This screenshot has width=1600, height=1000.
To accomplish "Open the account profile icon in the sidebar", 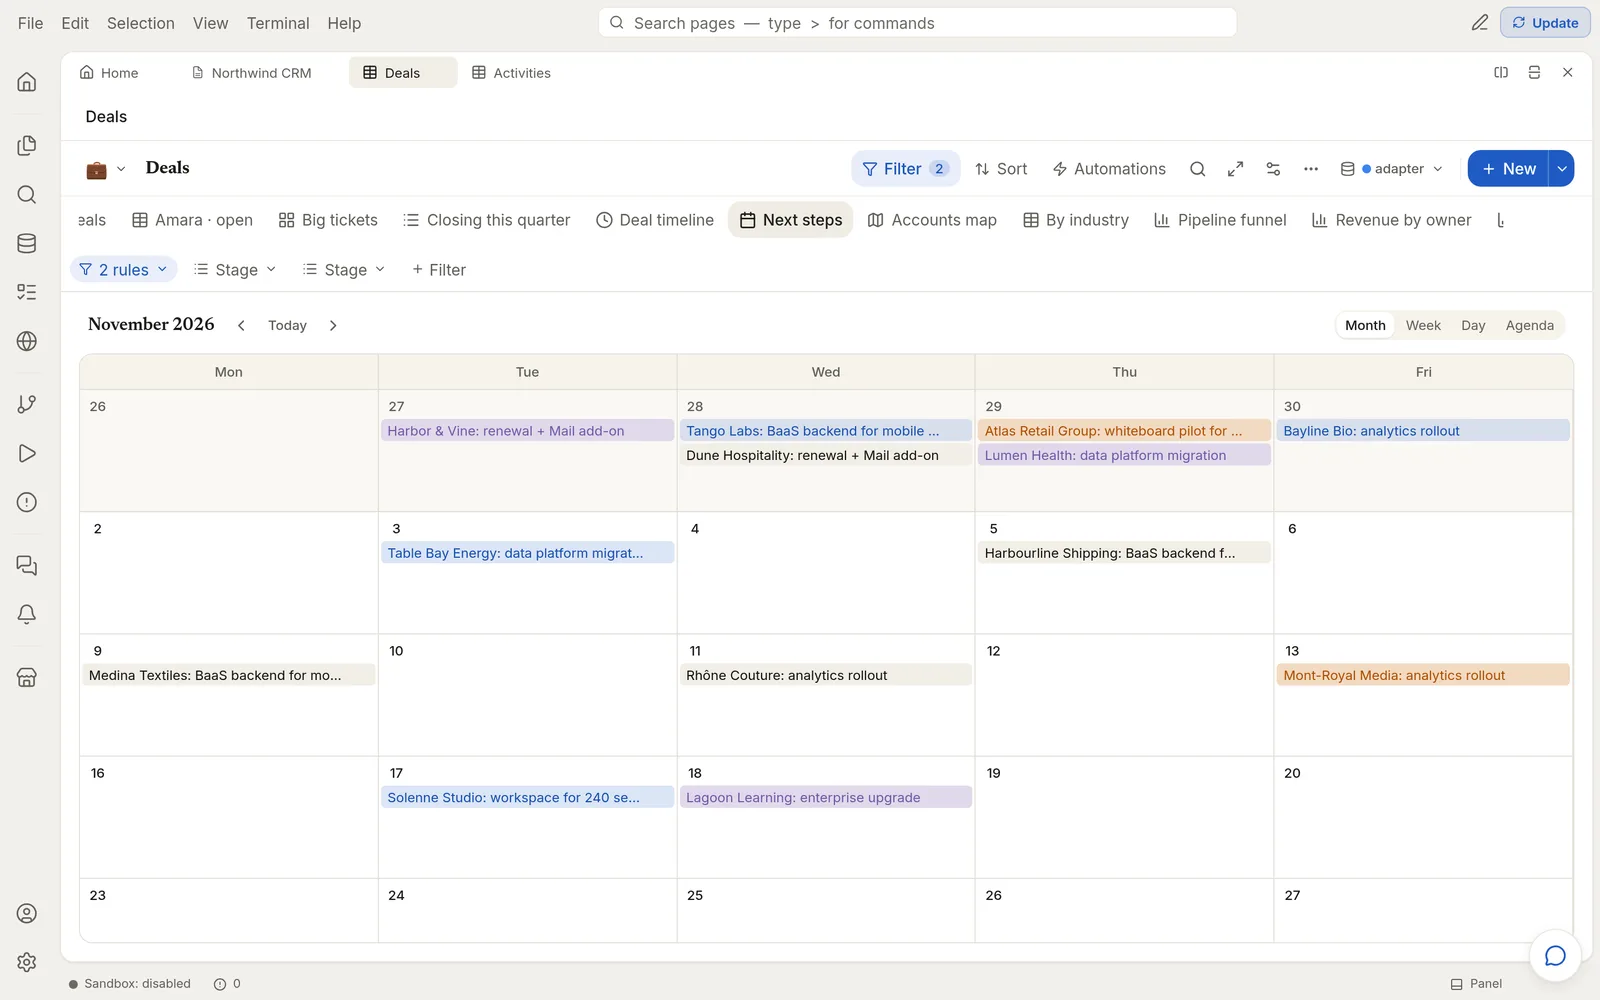I will coord(27,913).
